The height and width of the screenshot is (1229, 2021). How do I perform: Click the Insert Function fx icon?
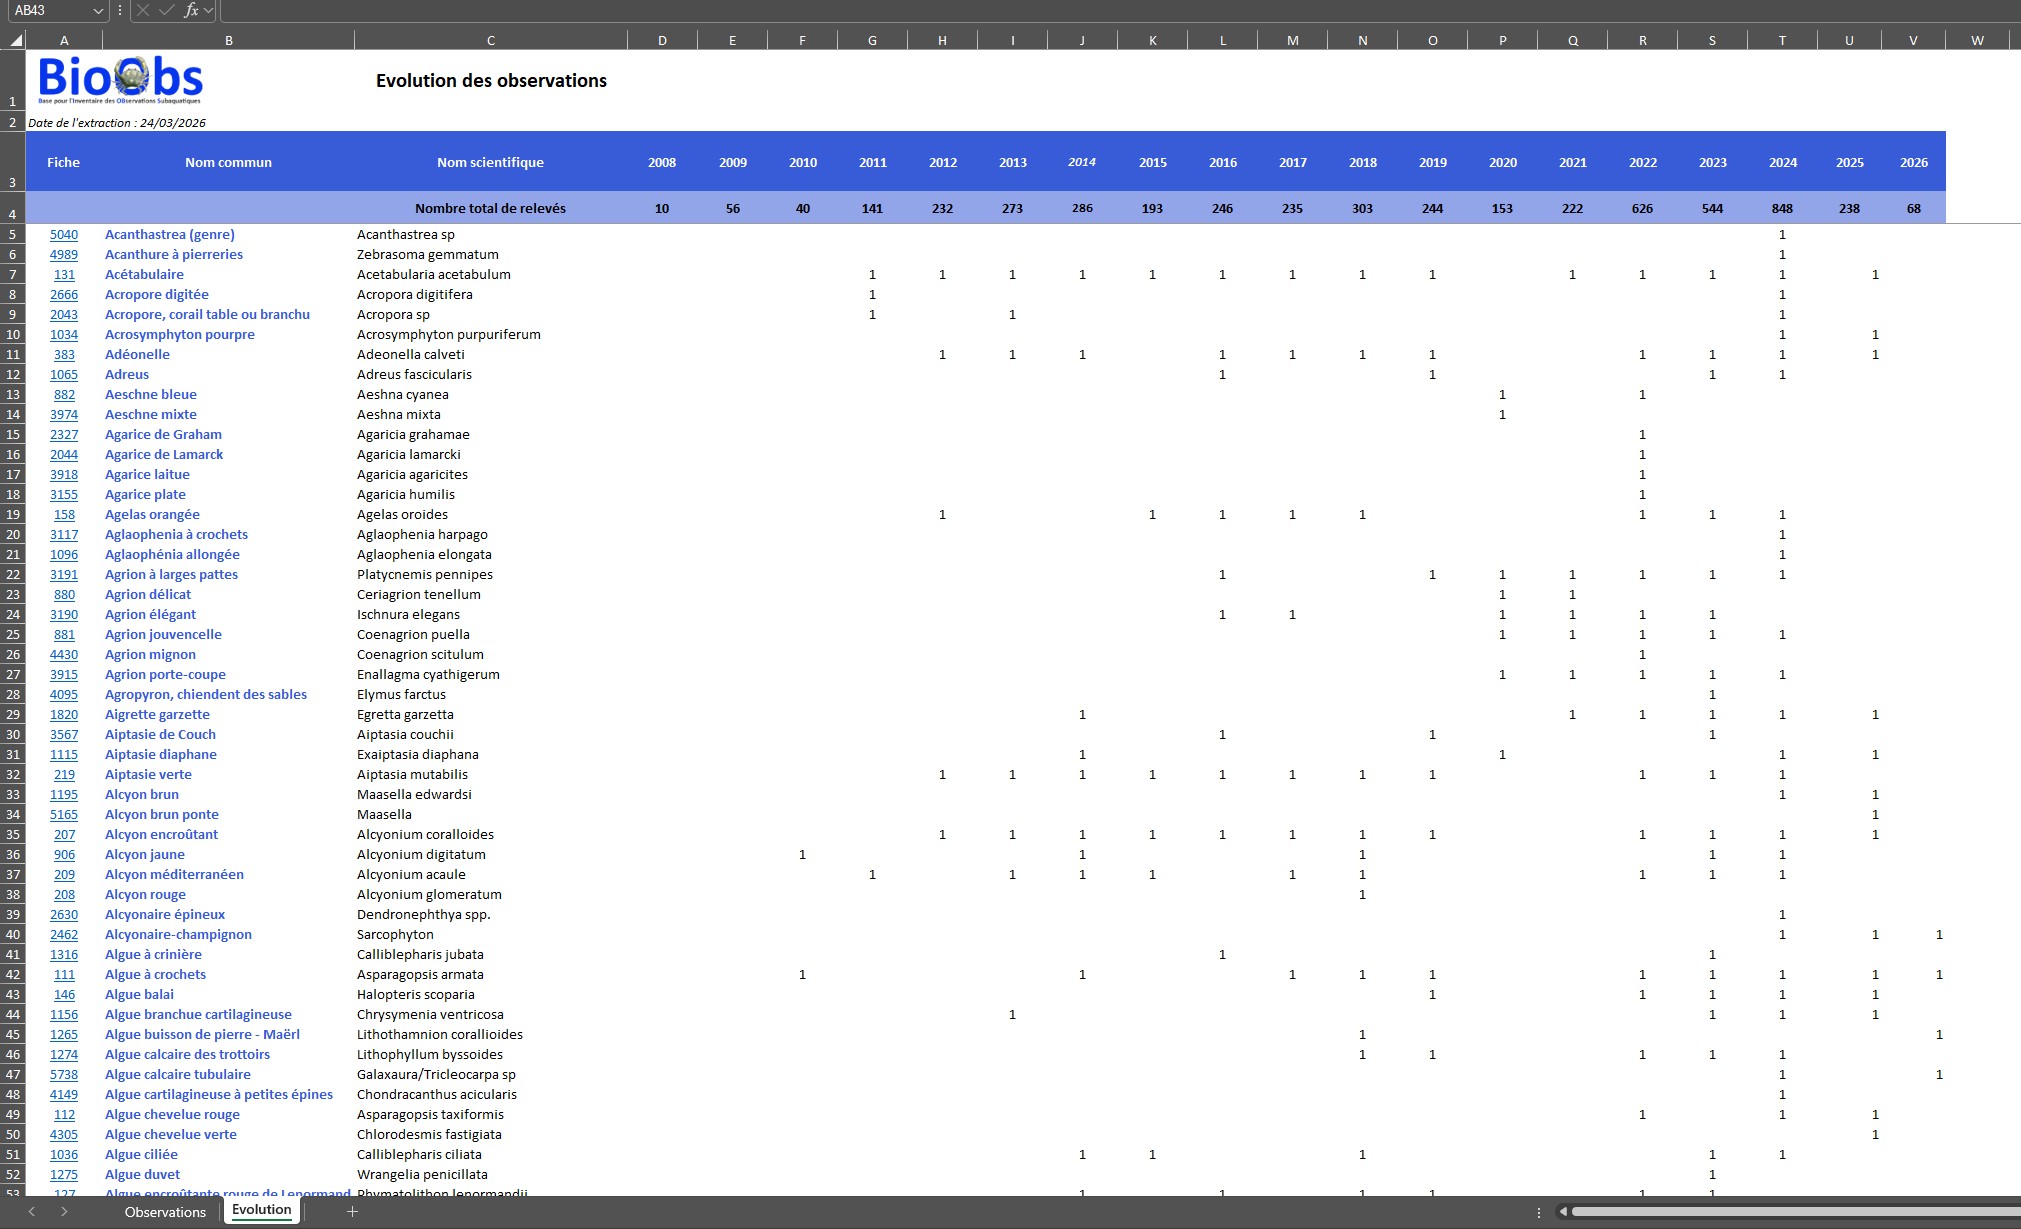191,10
